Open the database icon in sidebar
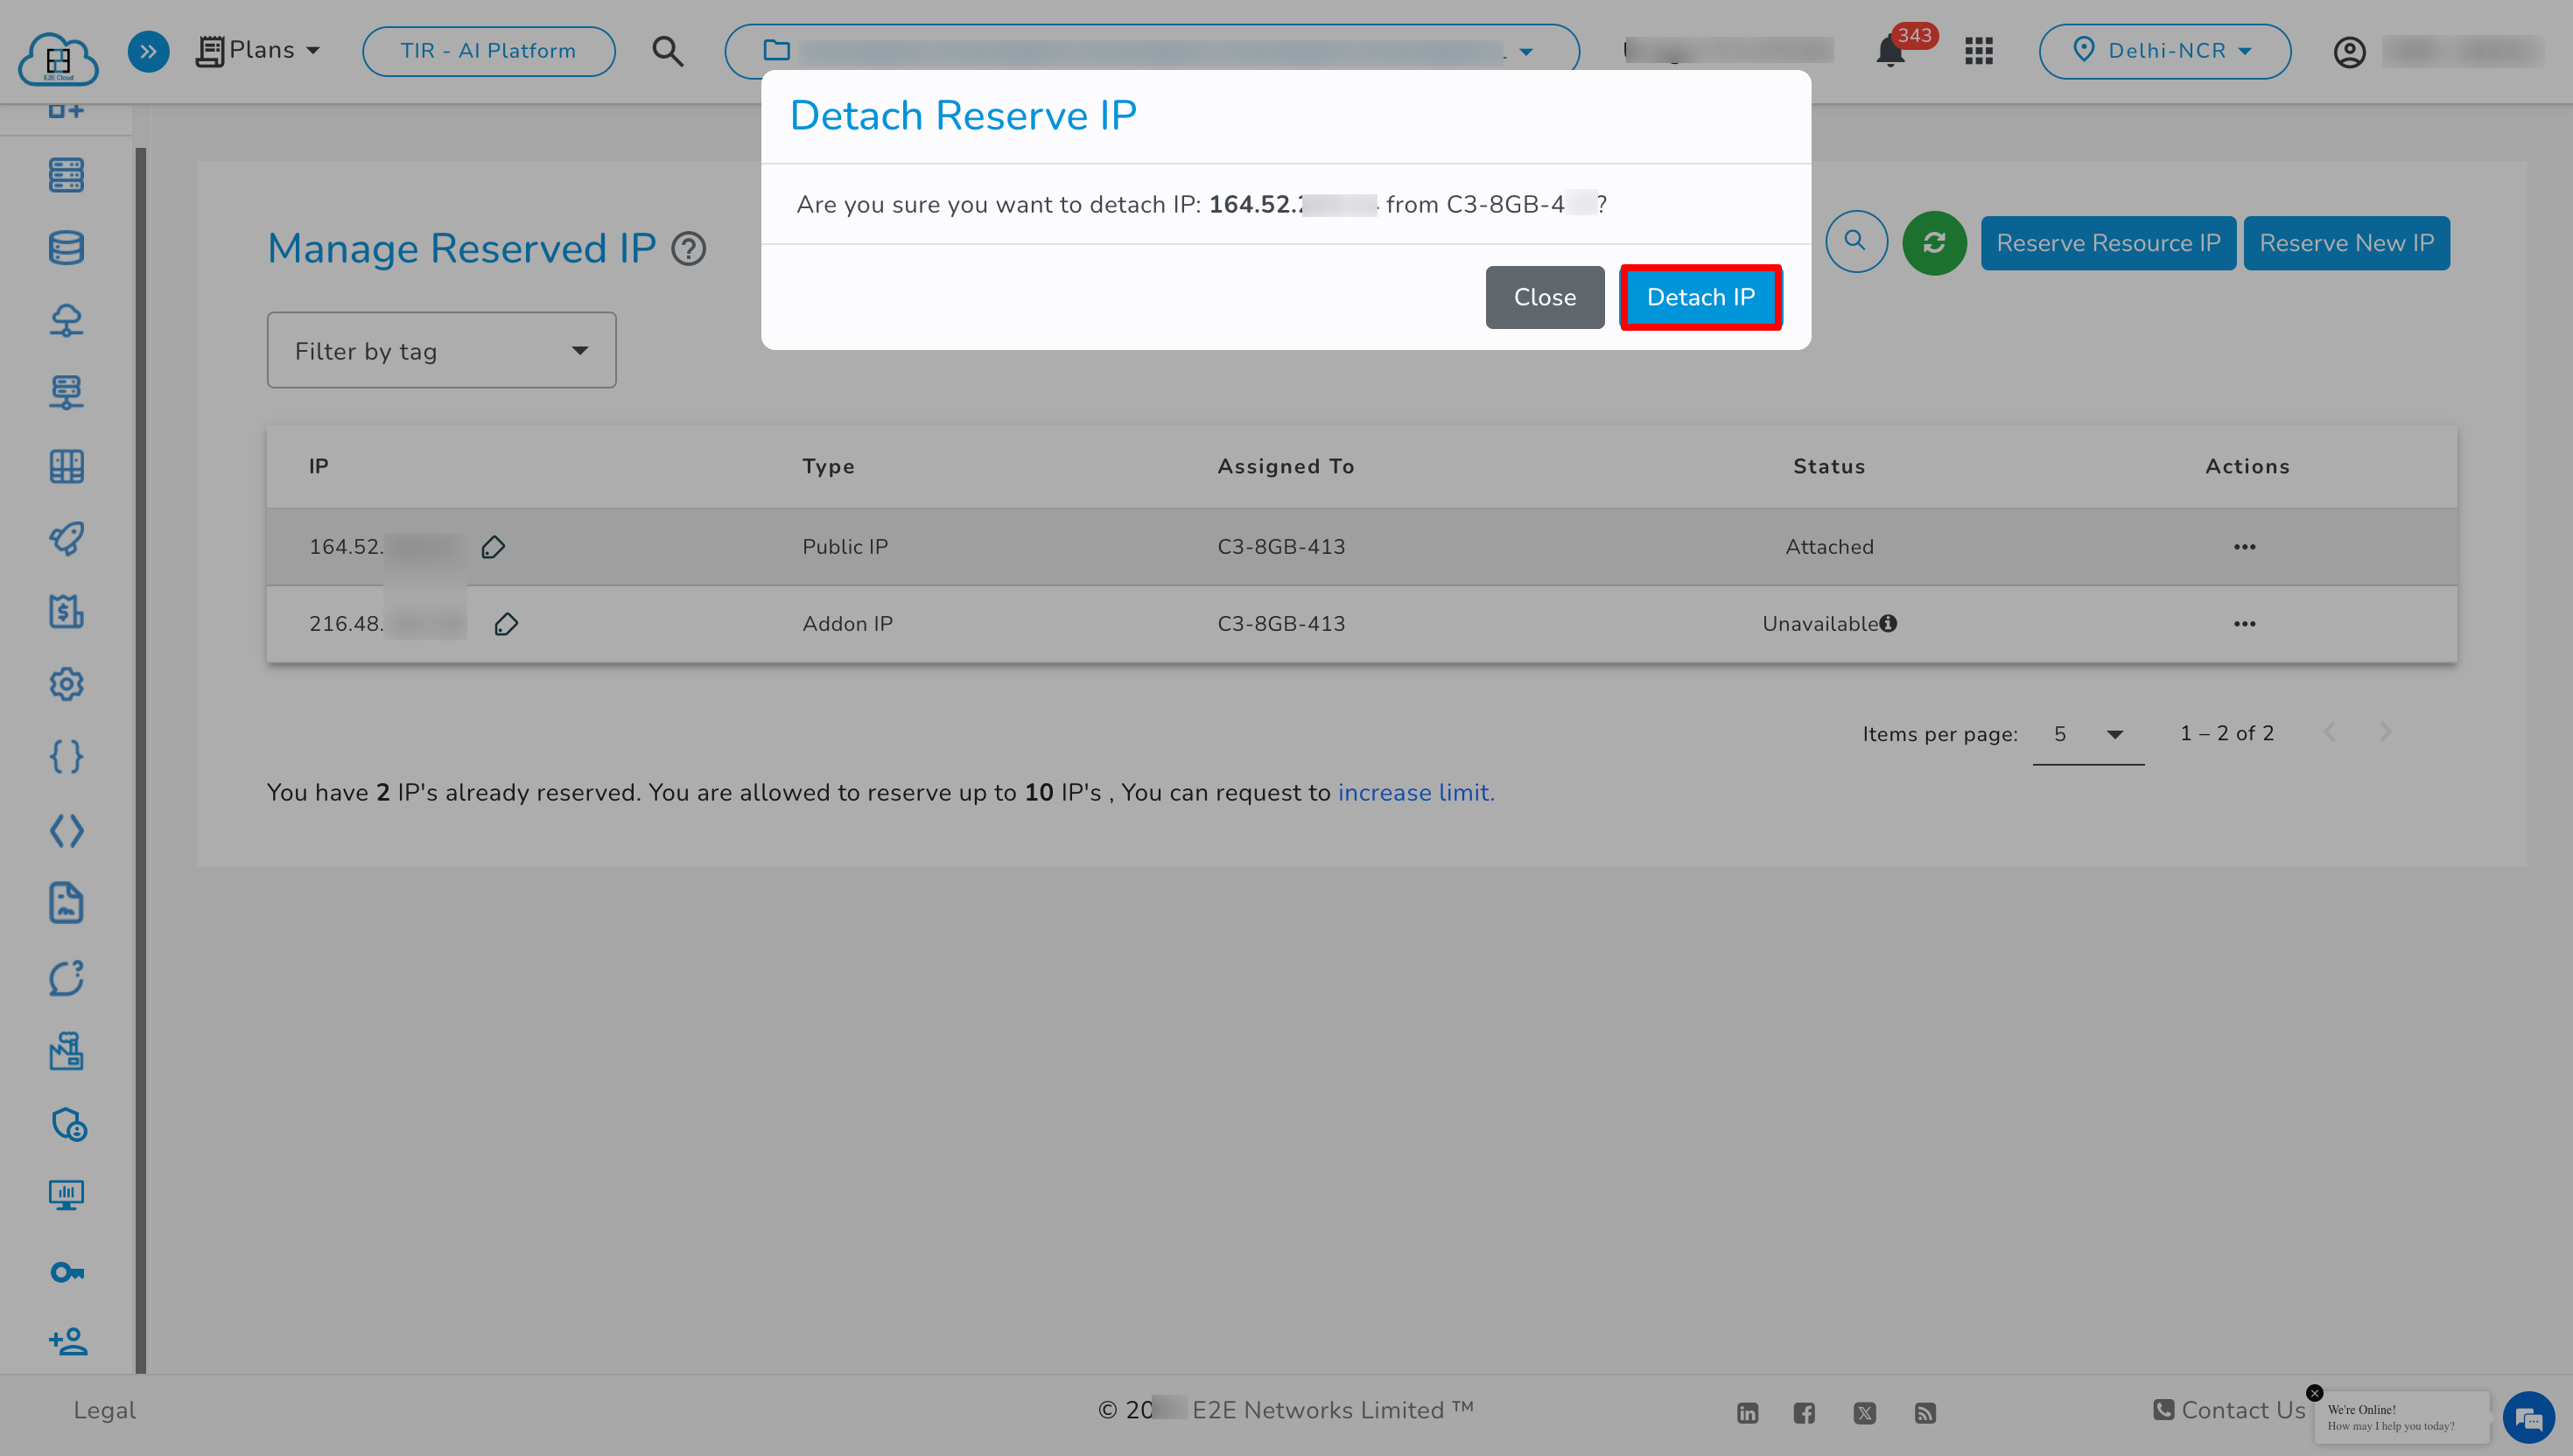 coord(66,247)
